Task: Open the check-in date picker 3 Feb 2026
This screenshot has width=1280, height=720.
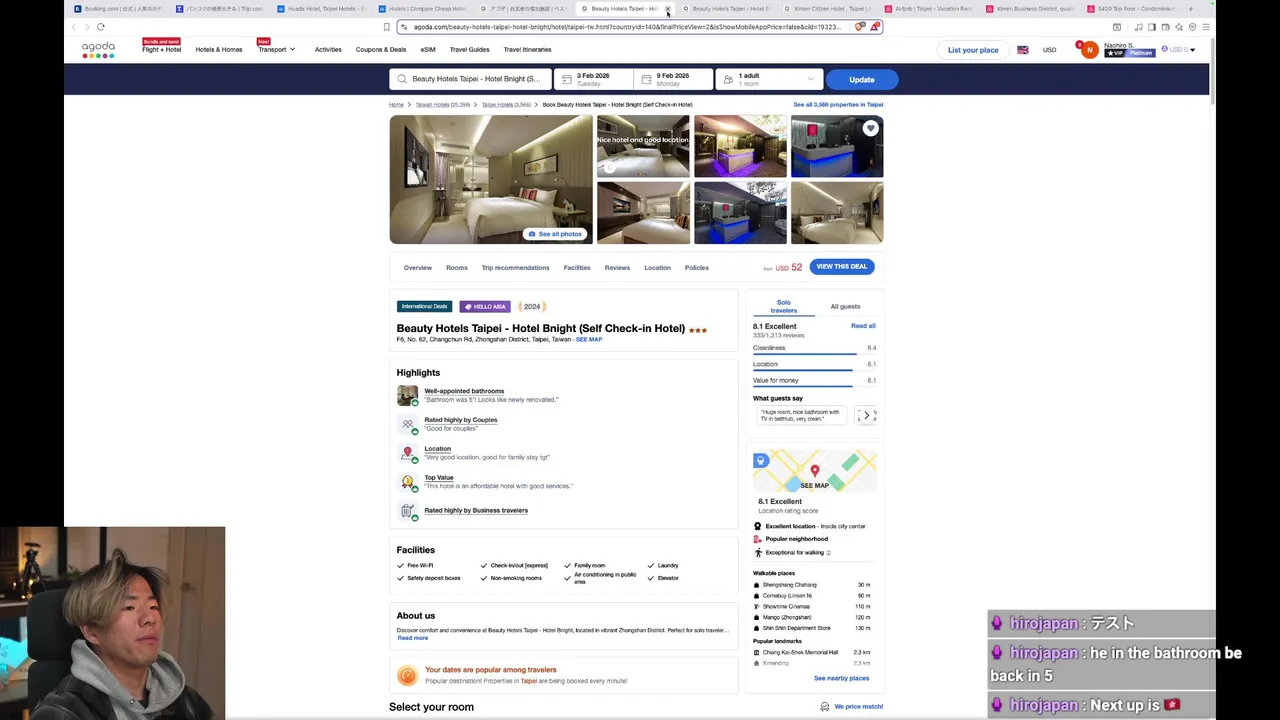Action: (x=594, y=79)
